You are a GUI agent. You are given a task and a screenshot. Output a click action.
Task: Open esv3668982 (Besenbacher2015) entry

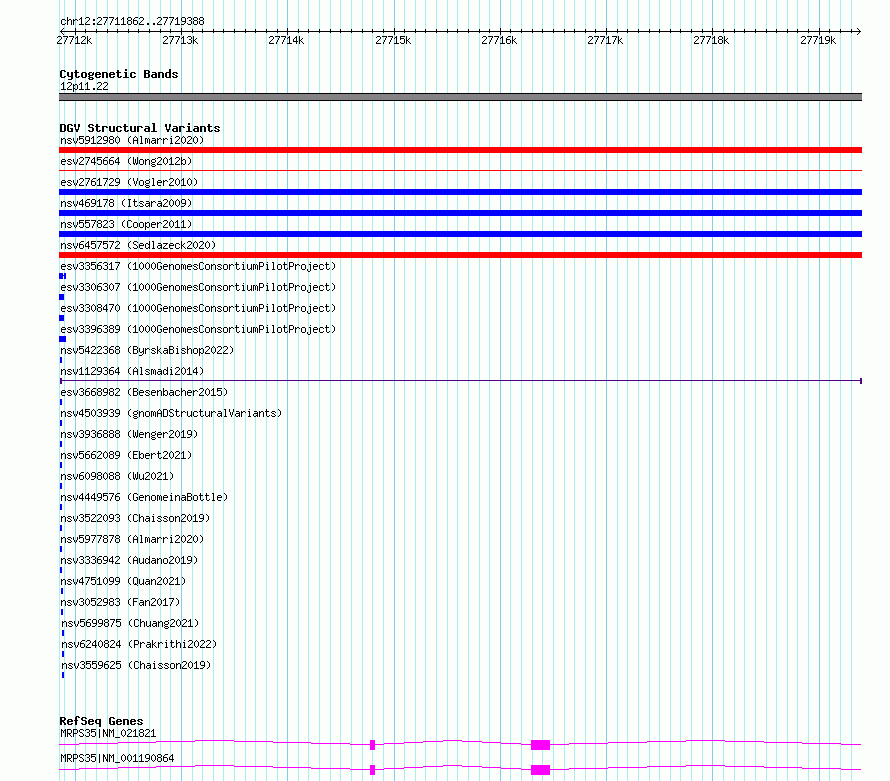tap(144, 392)
